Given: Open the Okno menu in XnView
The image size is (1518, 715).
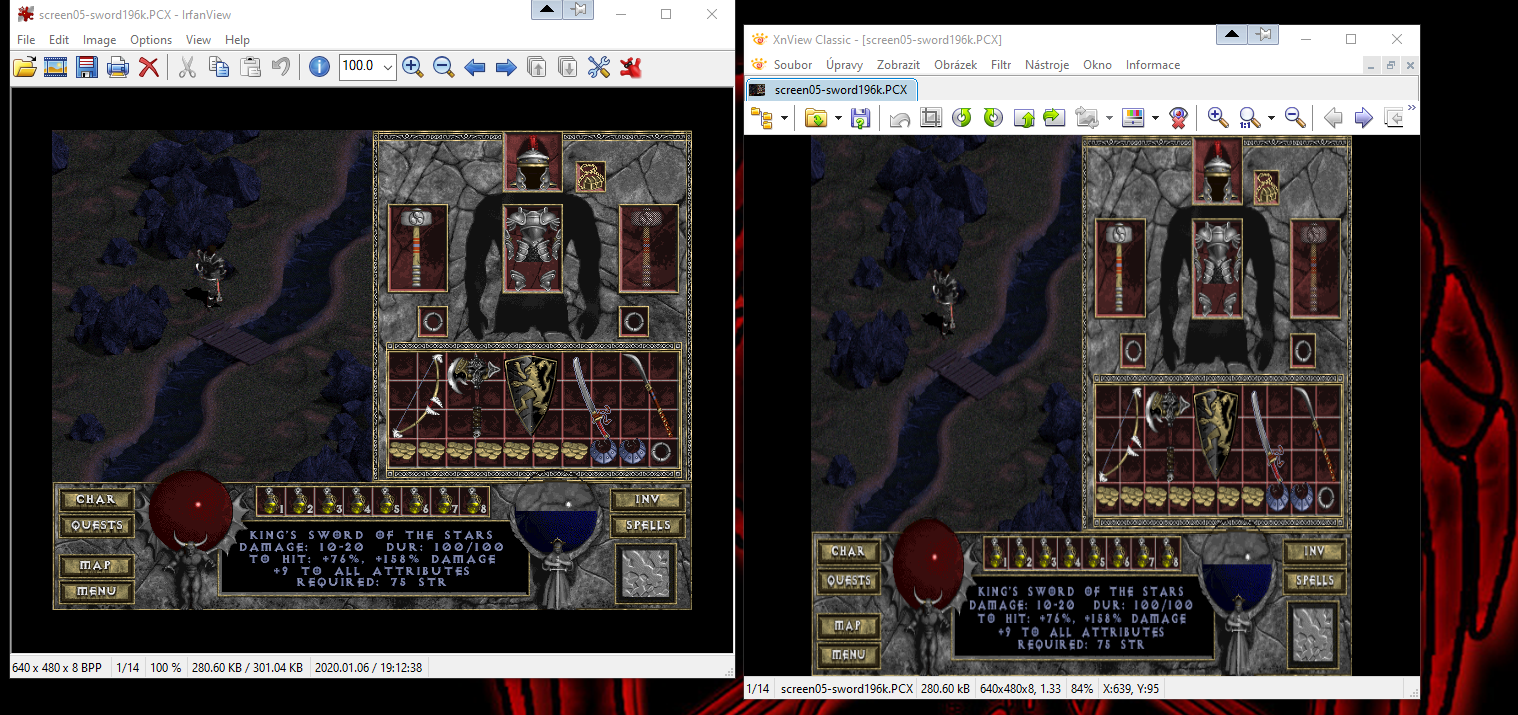Looking at the screenshot, I should point(1097,65).
